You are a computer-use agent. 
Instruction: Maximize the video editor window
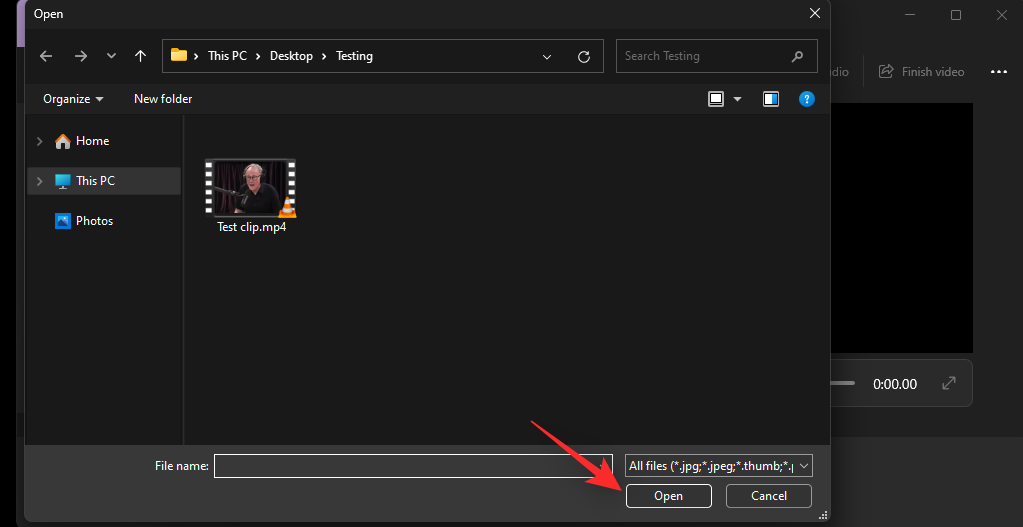tap(956, 15)
